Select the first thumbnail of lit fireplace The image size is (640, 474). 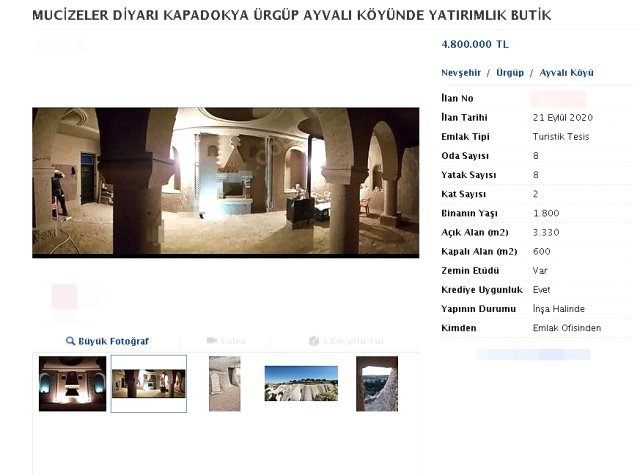pos(72,384)
